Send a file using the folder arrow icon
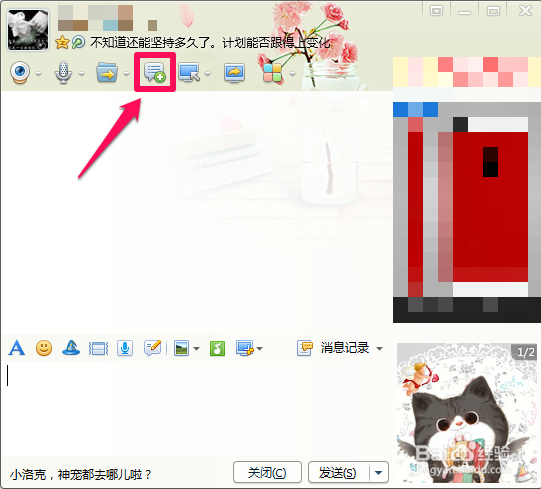This screenshot has height=489, width=541. coord(107,72)
